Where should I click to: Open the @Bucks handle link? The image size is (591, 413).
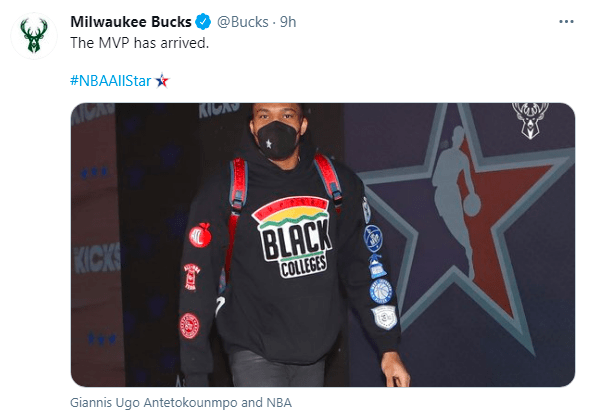click(242, 22)
